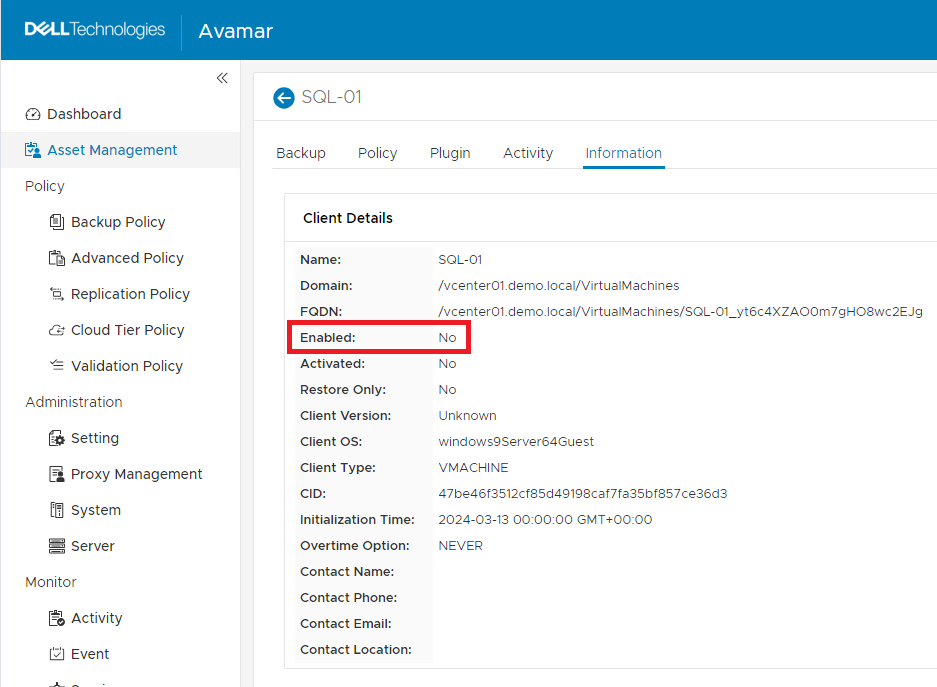Open the Server administration page
Viewport: 937px width, 687px height.
coord(94,545)
